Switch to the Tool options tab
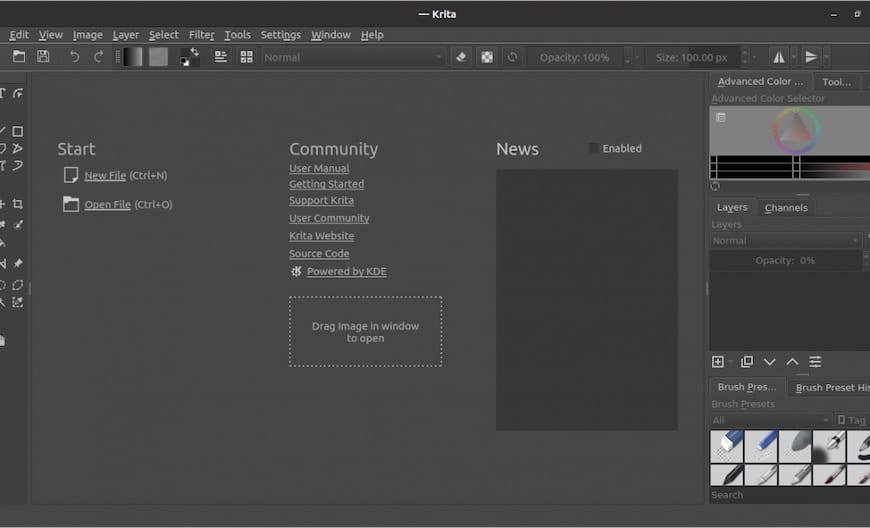Image resolution: width=870 pixels, height=528 pixels. coord(836,82)
